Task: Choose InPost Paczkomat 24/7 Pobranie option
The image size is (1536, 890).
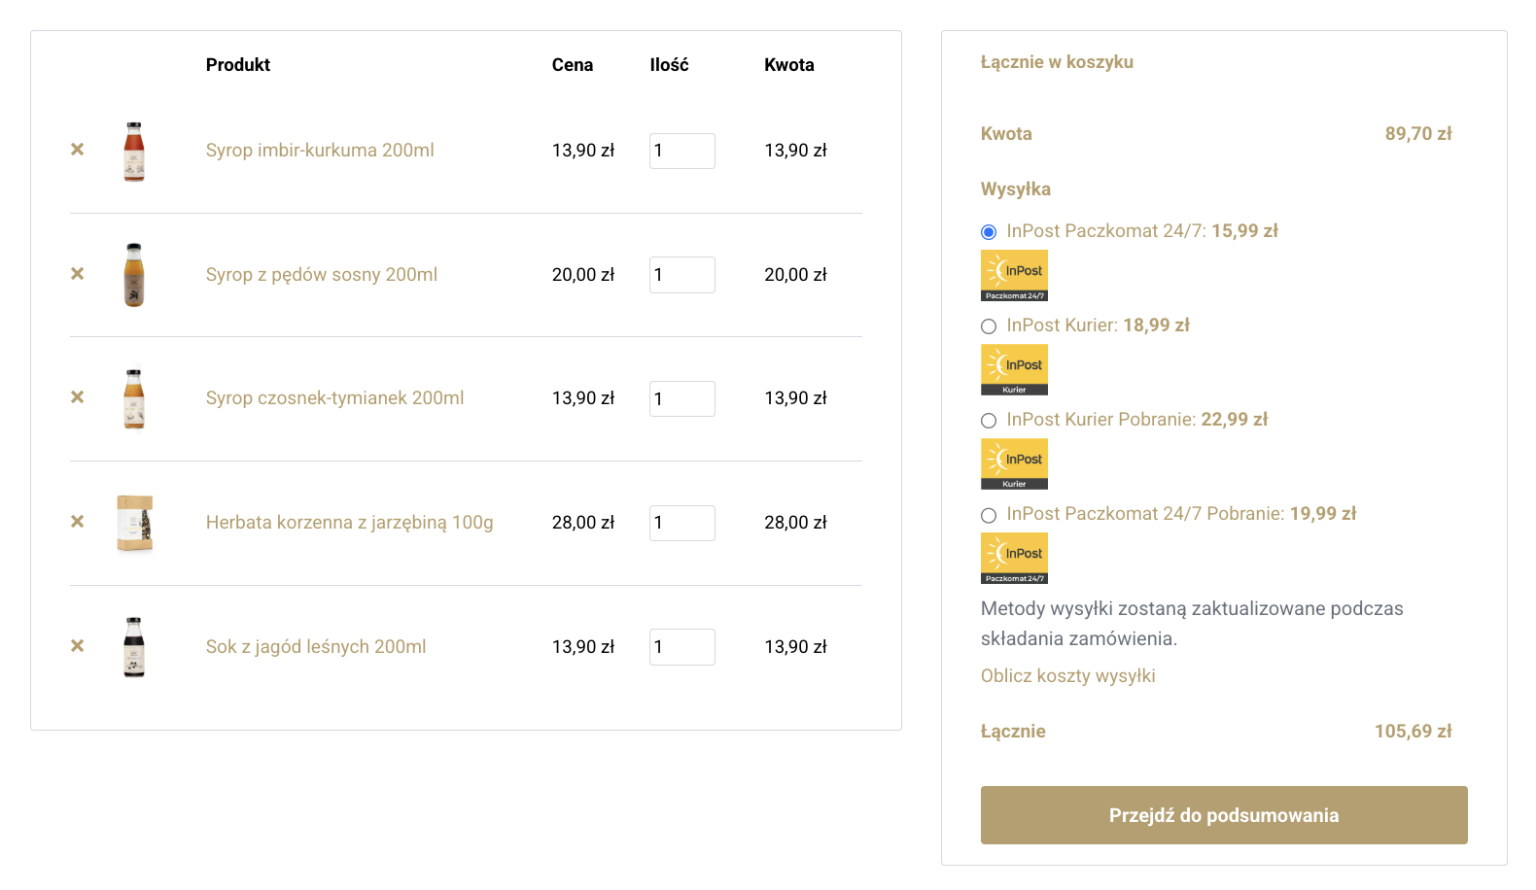Action: click(x=989, y=515)
